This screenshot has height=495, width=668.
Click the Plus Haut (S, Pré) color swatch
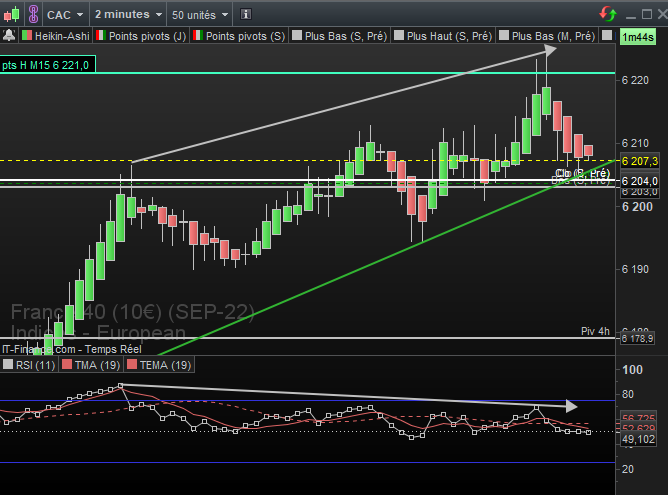[x=399, y=35]
